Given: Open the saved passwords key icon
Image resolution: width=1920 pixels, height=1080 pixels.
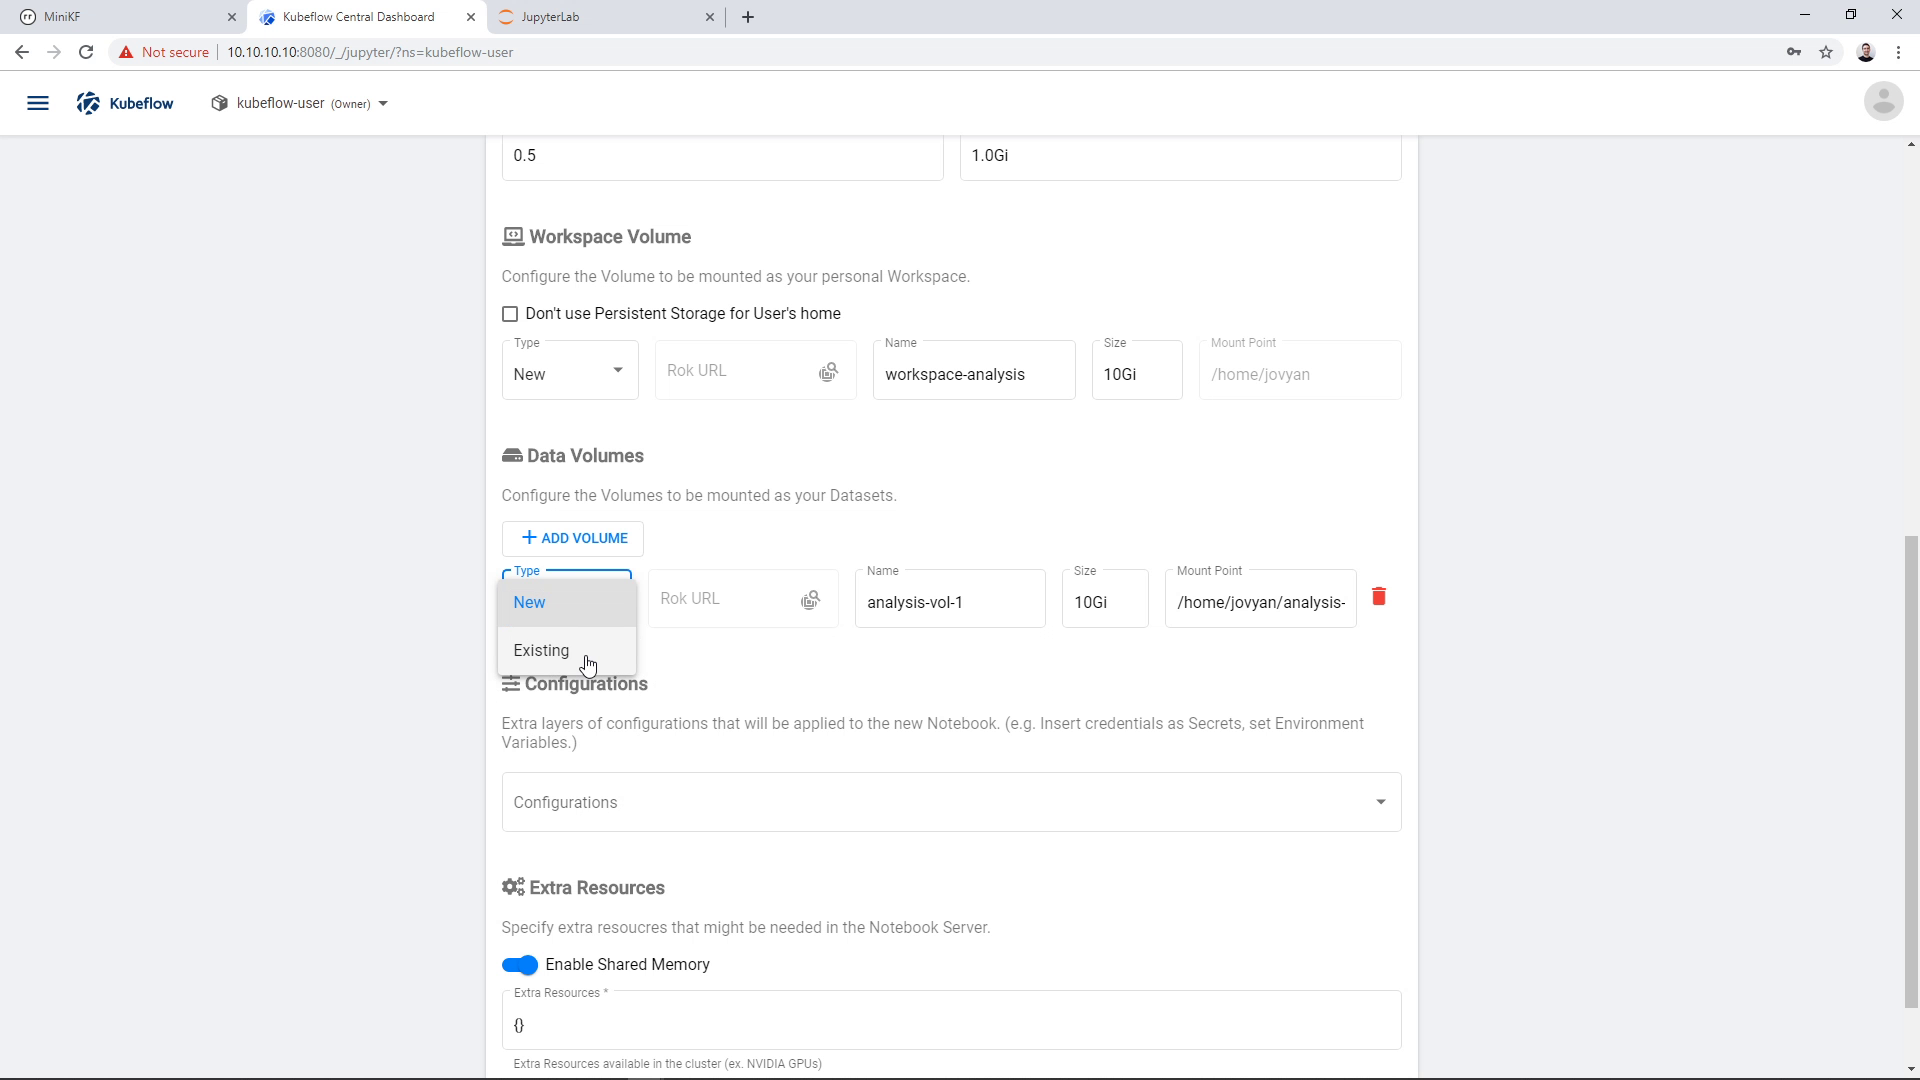Looking at the screenshot, I should (1794, 52).
